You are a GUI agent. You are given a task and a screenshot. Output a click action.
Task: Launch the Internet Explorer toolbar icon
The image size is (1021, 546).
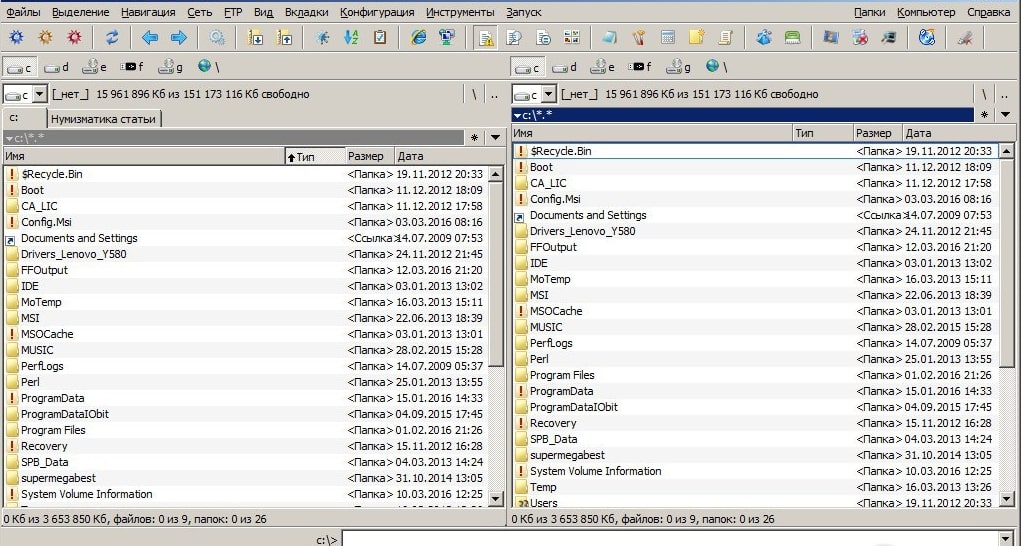[419, 38]
